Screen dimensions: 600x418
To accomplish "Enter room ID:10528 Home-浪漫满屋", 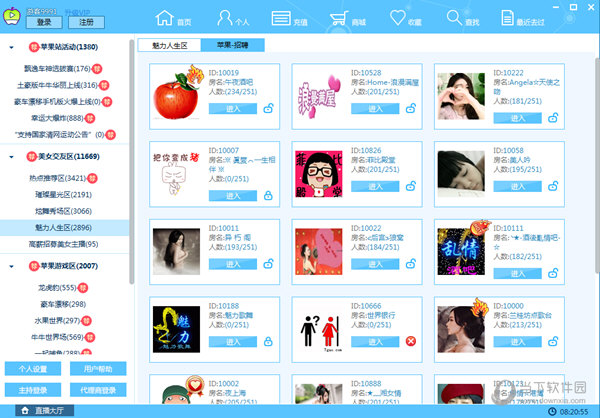I will tap(375, 109).
